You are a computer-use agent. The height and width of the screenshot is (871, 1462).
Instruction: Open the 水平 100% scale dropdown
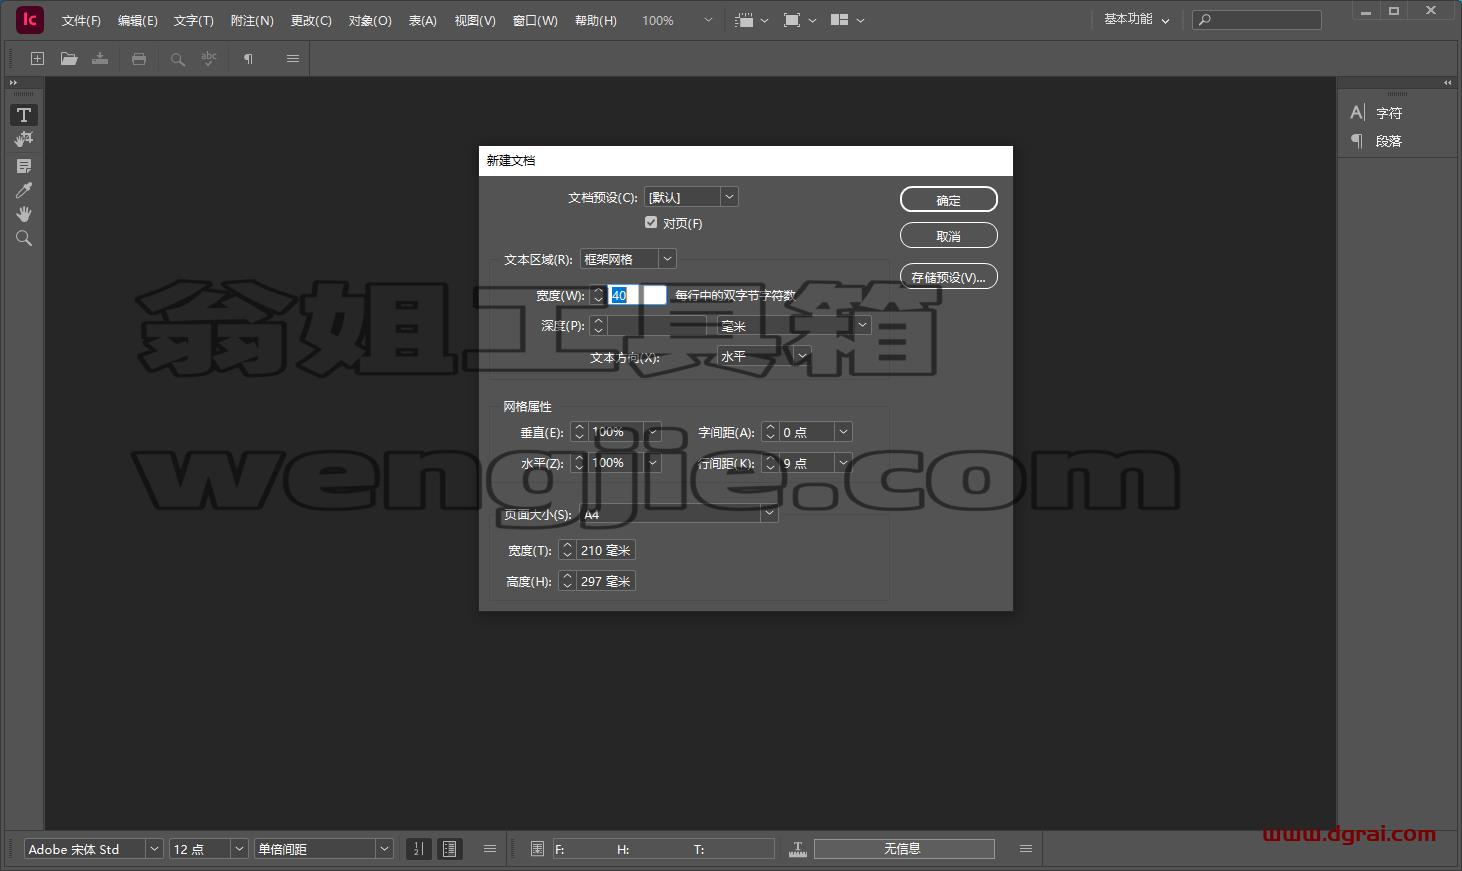(x=653, y=463)
